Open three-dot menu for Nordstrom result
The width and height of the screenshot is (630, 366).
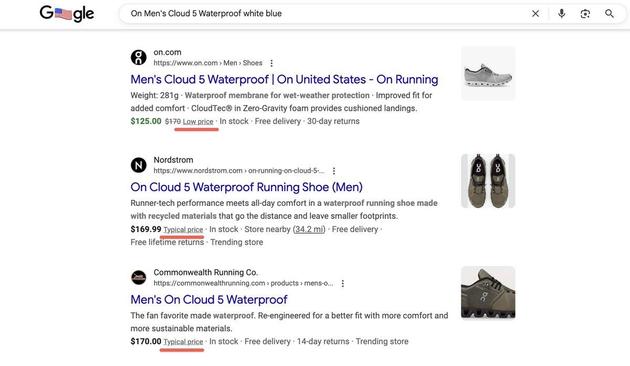334,171
